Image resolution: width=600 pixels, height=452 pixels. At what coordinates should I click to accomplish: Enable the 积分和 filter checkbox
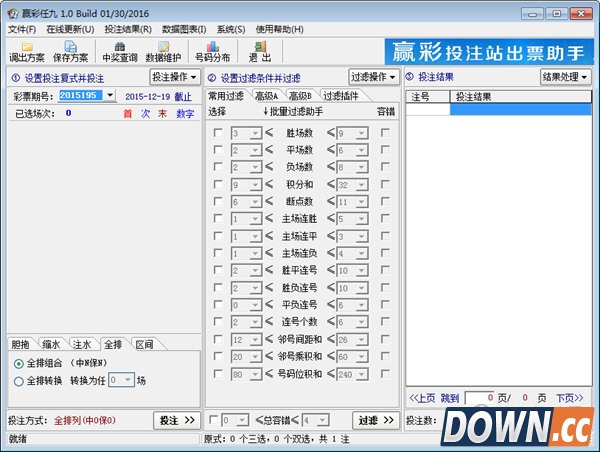218,184
